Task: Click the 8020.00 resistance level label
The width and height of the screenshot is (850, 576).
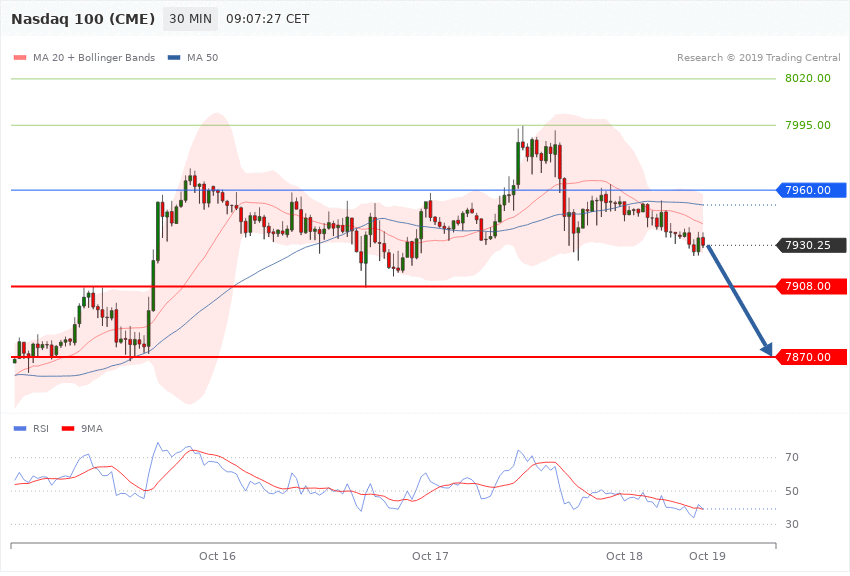Action: pos(808,78)
